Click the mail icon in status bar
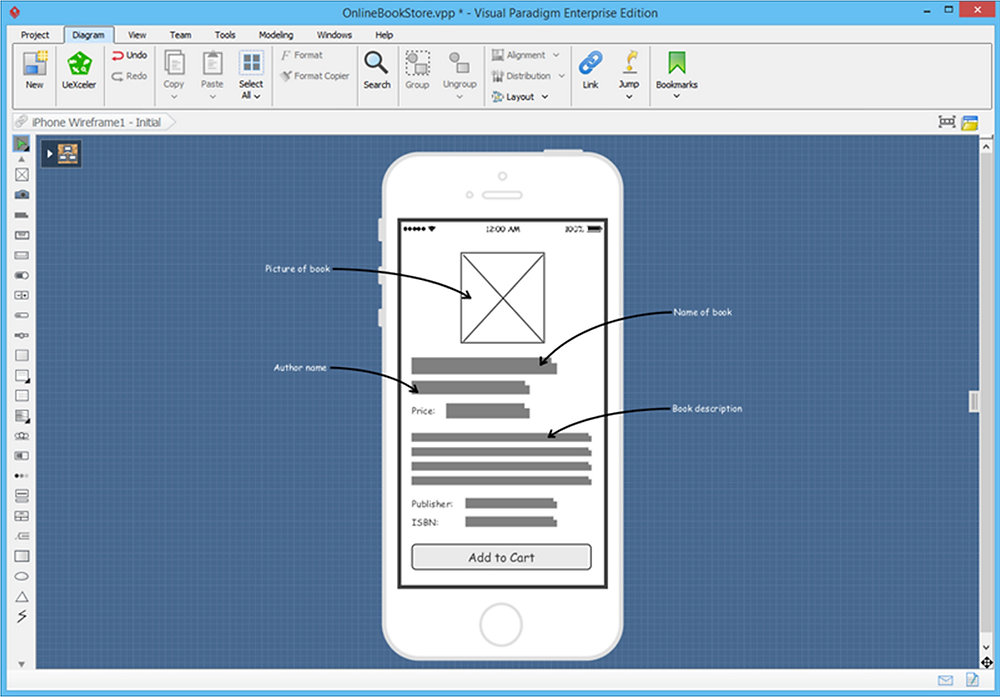The image size is (1000, 697). pos(946,680)
